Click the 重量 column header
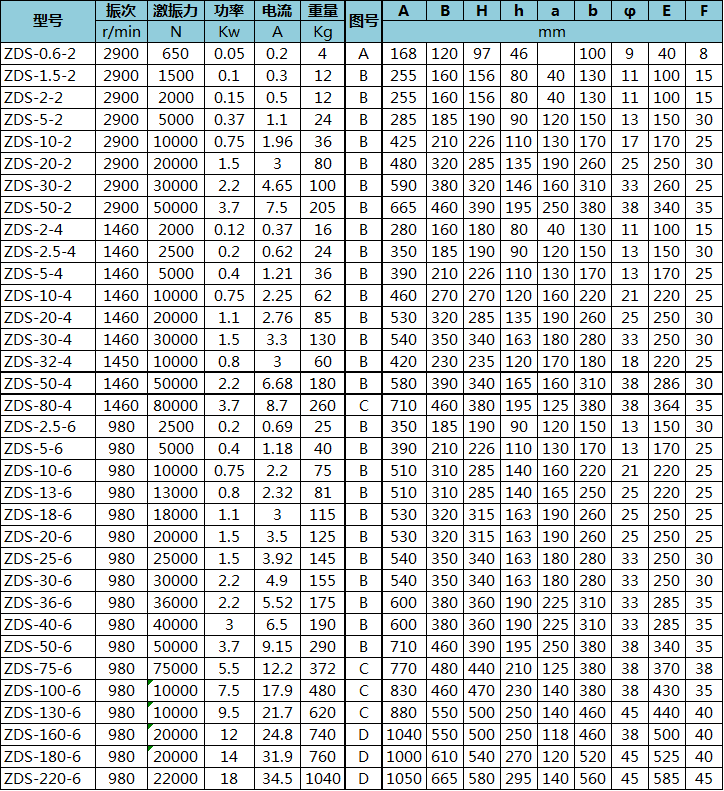 click(322, 11)
